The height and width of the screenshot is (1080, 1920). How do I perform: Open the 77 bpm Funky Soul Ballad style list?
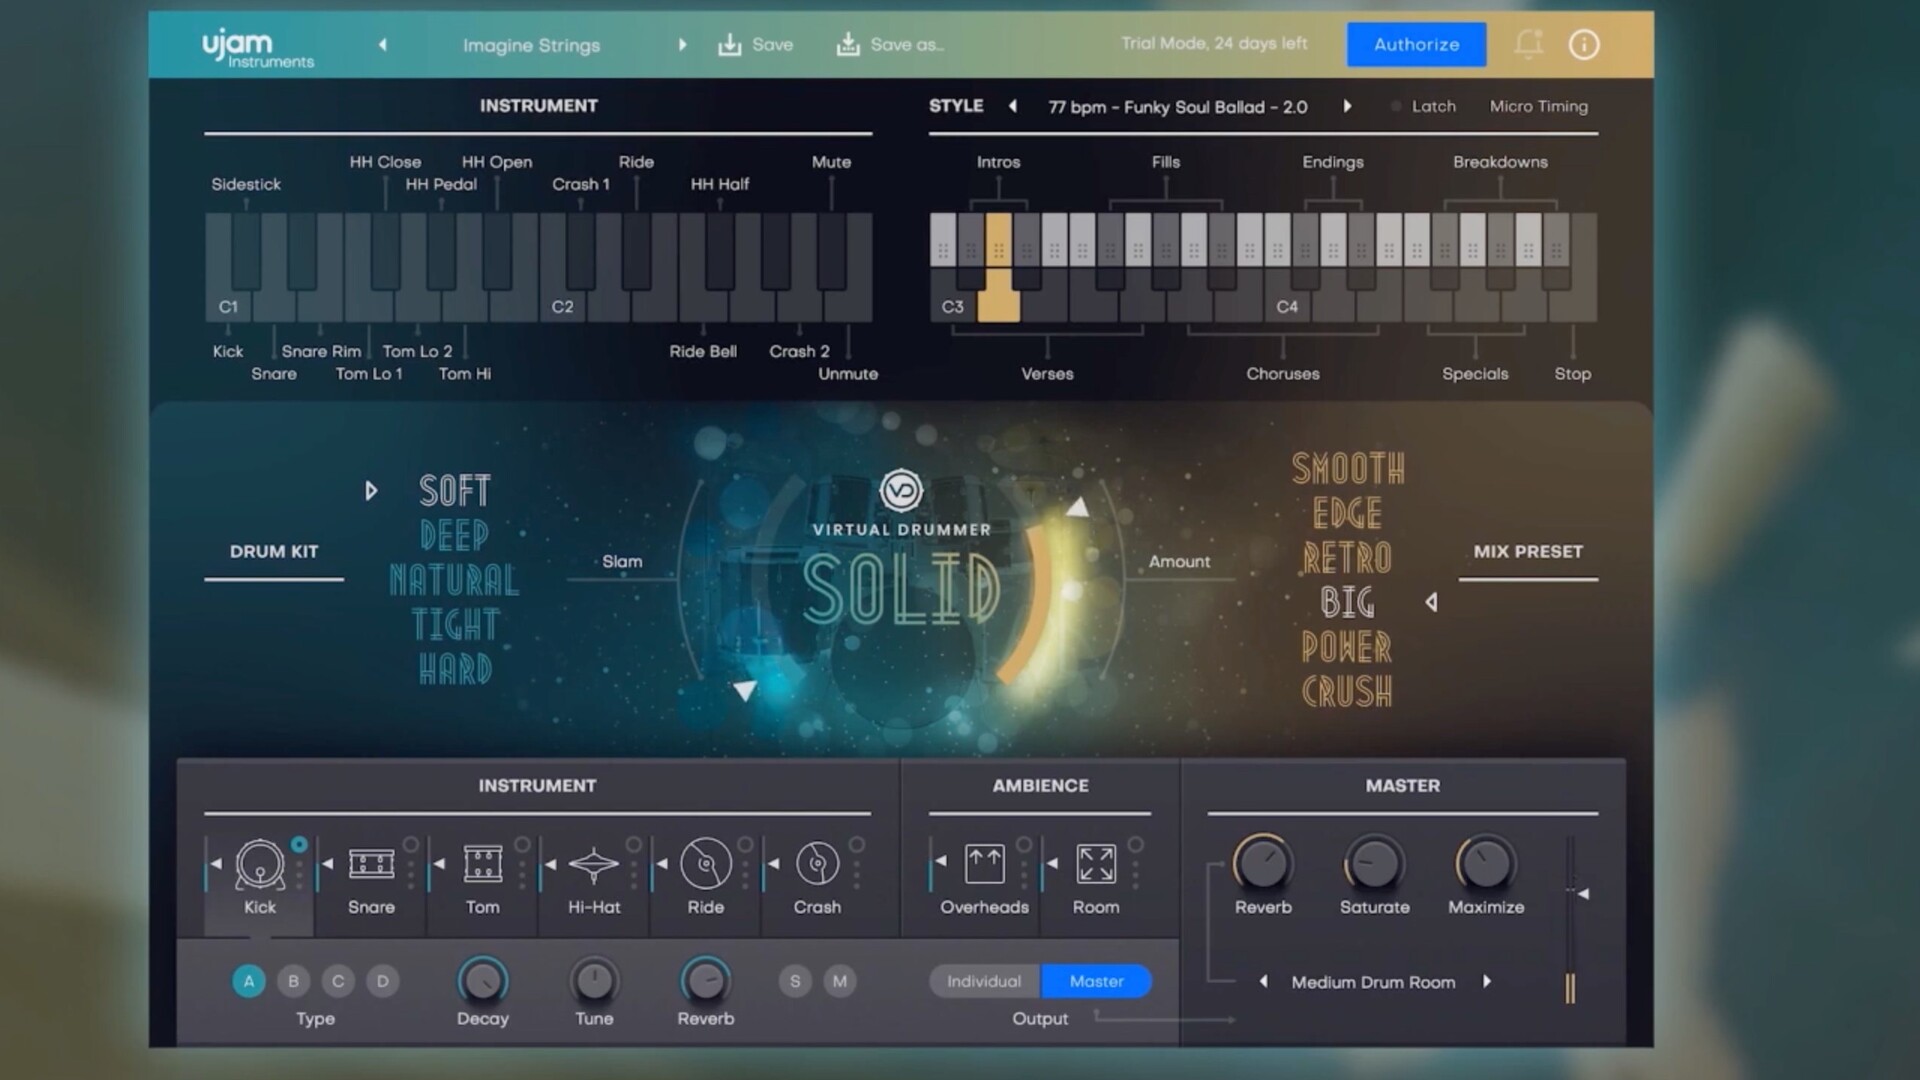click(1178, 107)
